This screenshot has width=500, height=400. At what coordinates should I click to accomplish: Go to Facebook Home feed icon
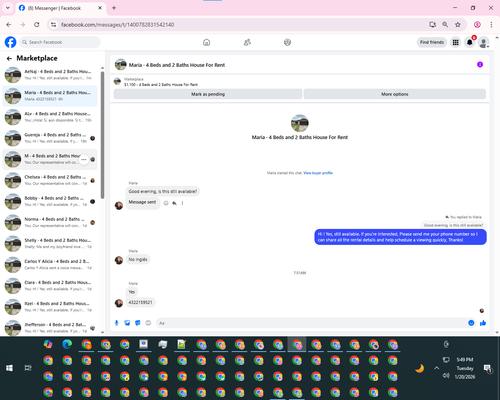(x=207, y=42)
